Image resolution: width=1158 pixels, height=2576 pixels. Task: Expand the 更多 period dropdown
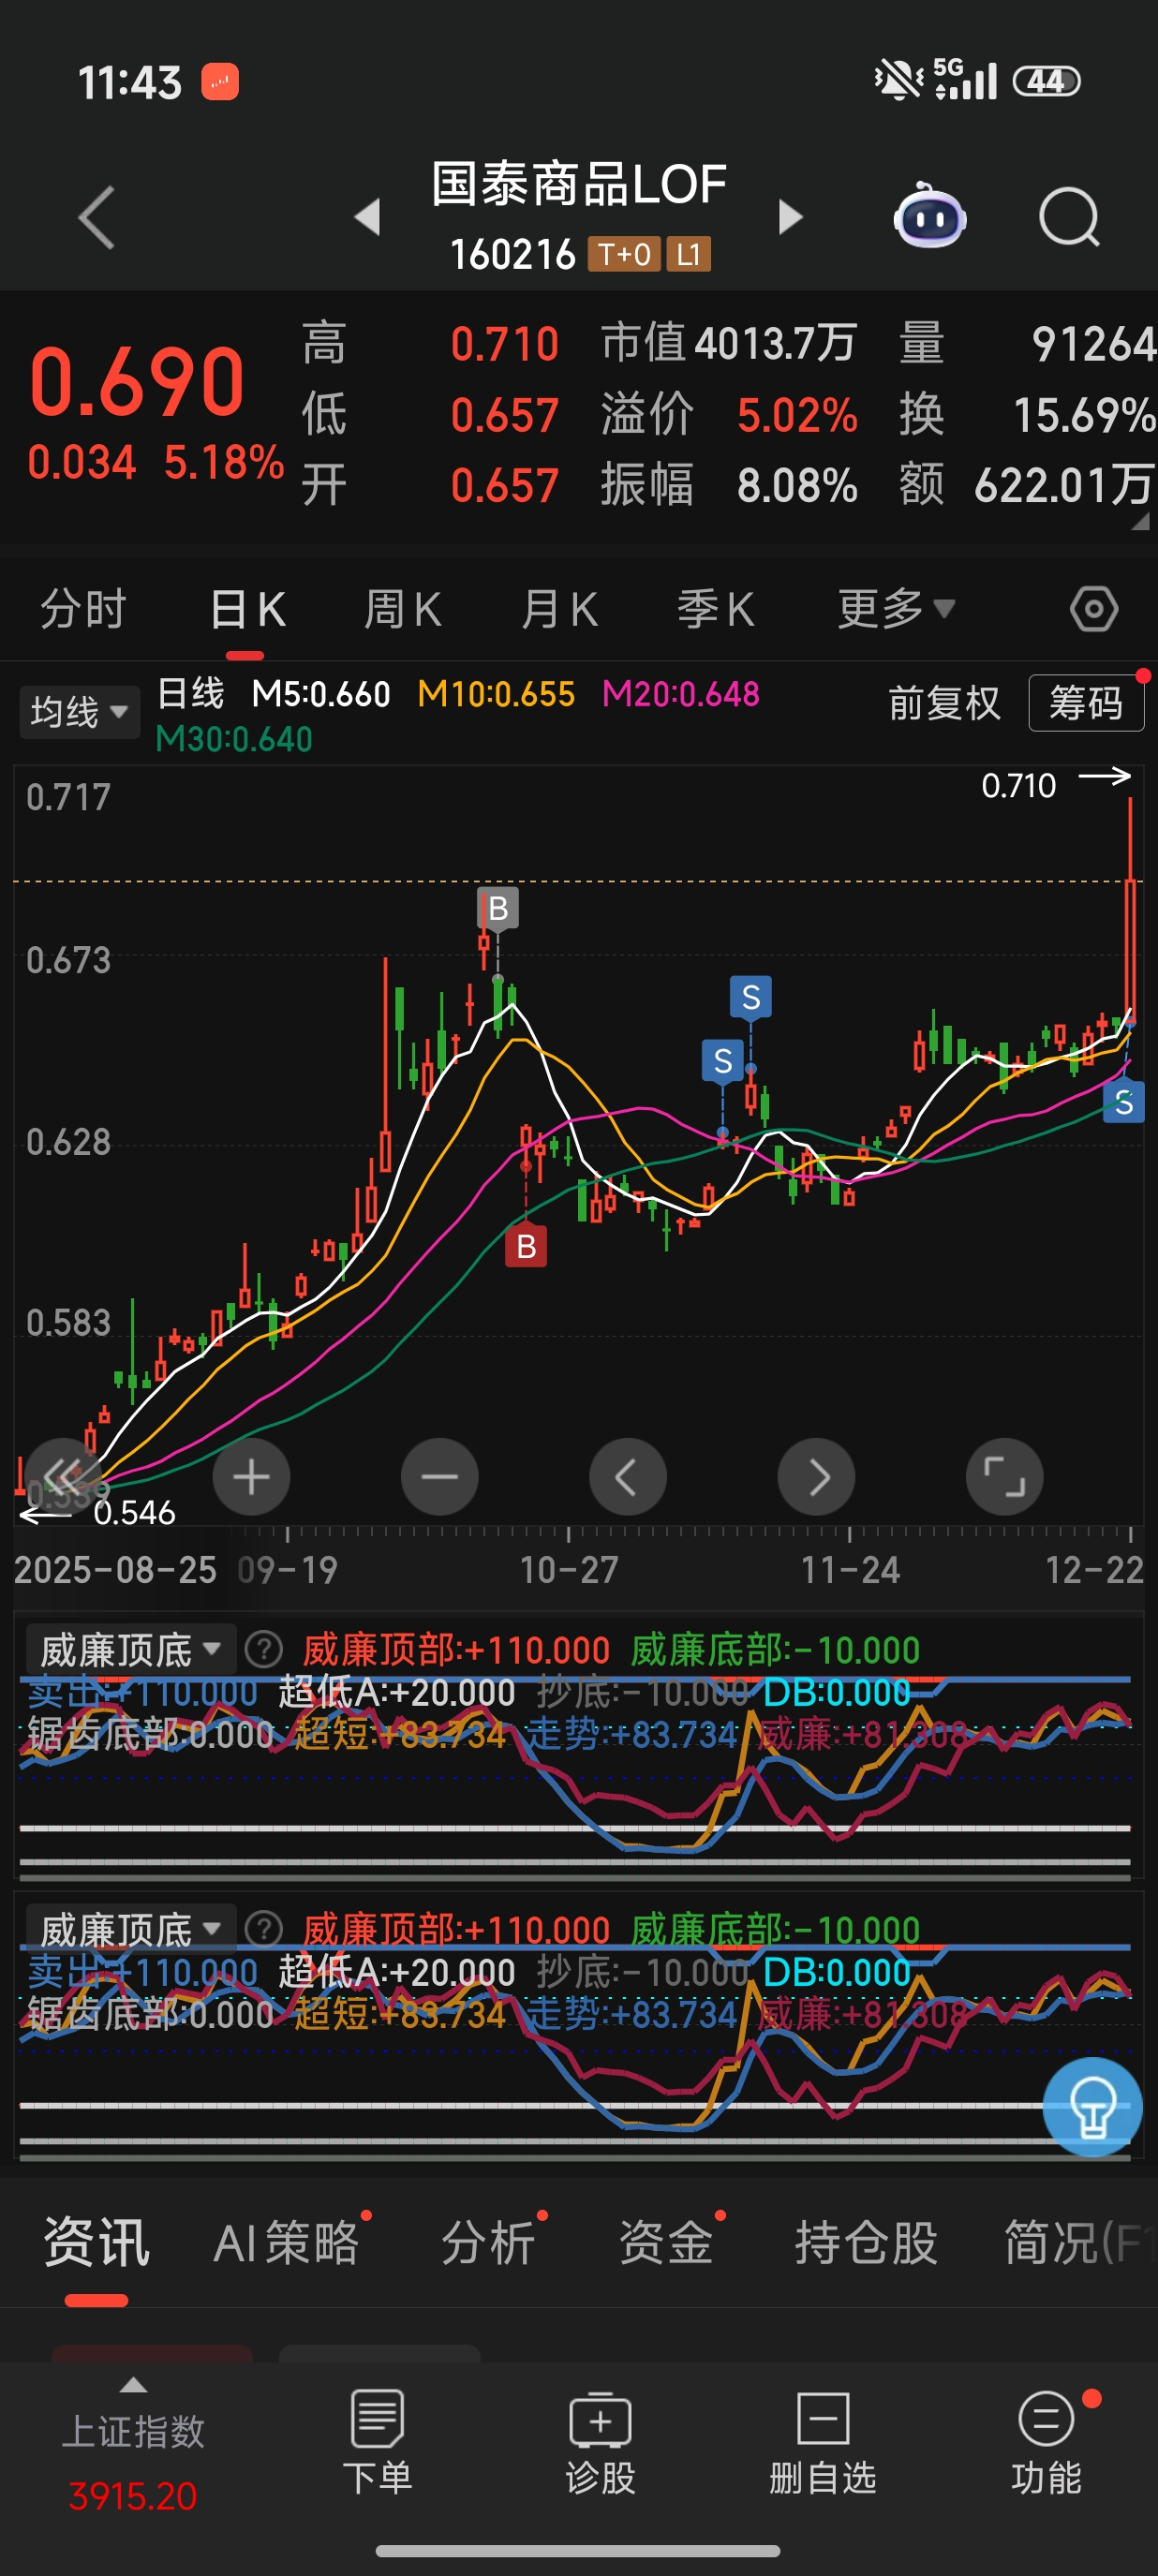tap(895, 609)
